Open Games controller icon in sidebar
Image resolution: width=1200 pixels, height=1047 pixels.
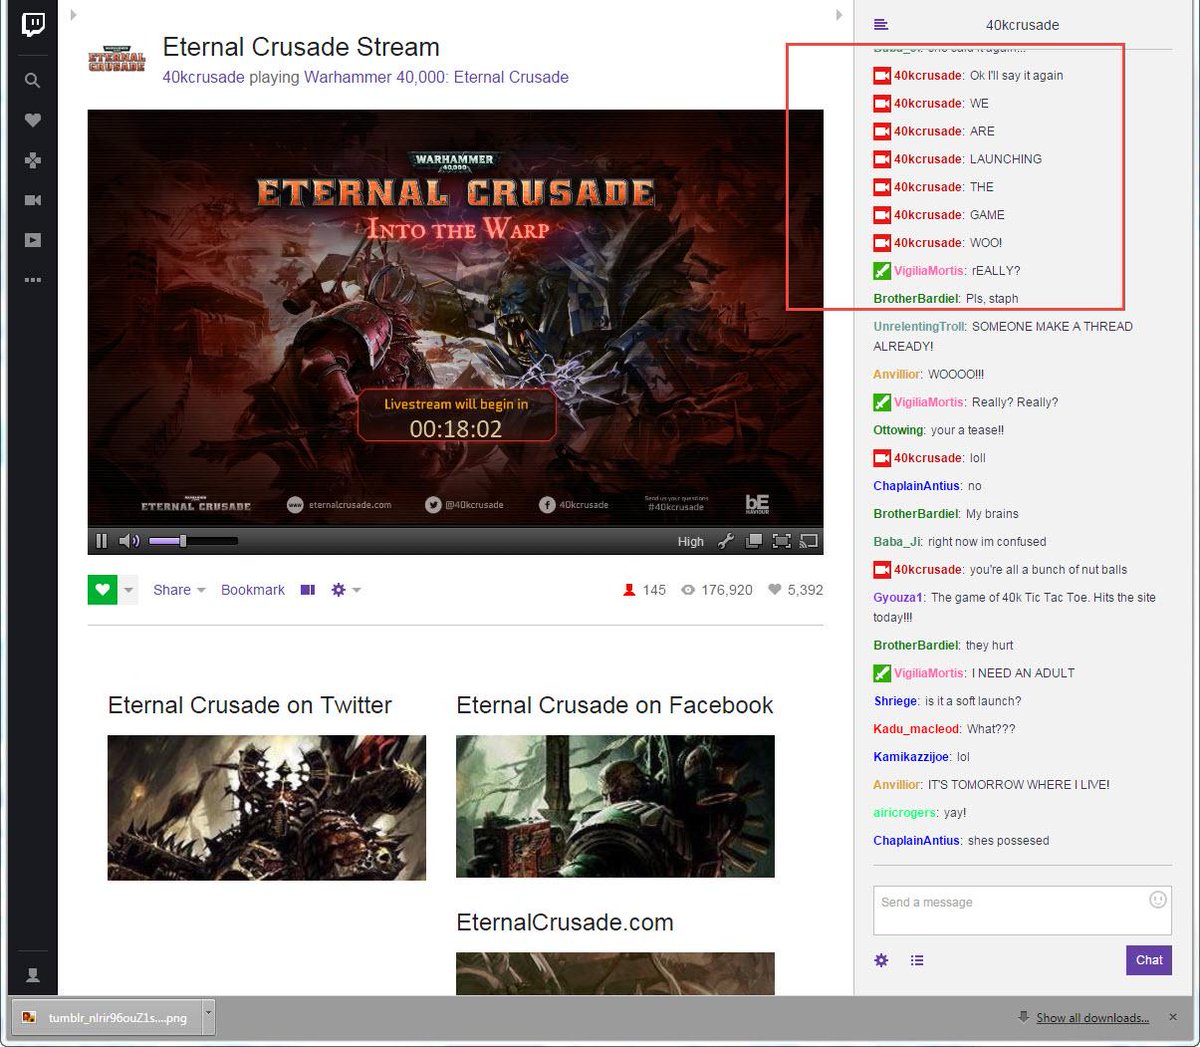pos(33,160)
